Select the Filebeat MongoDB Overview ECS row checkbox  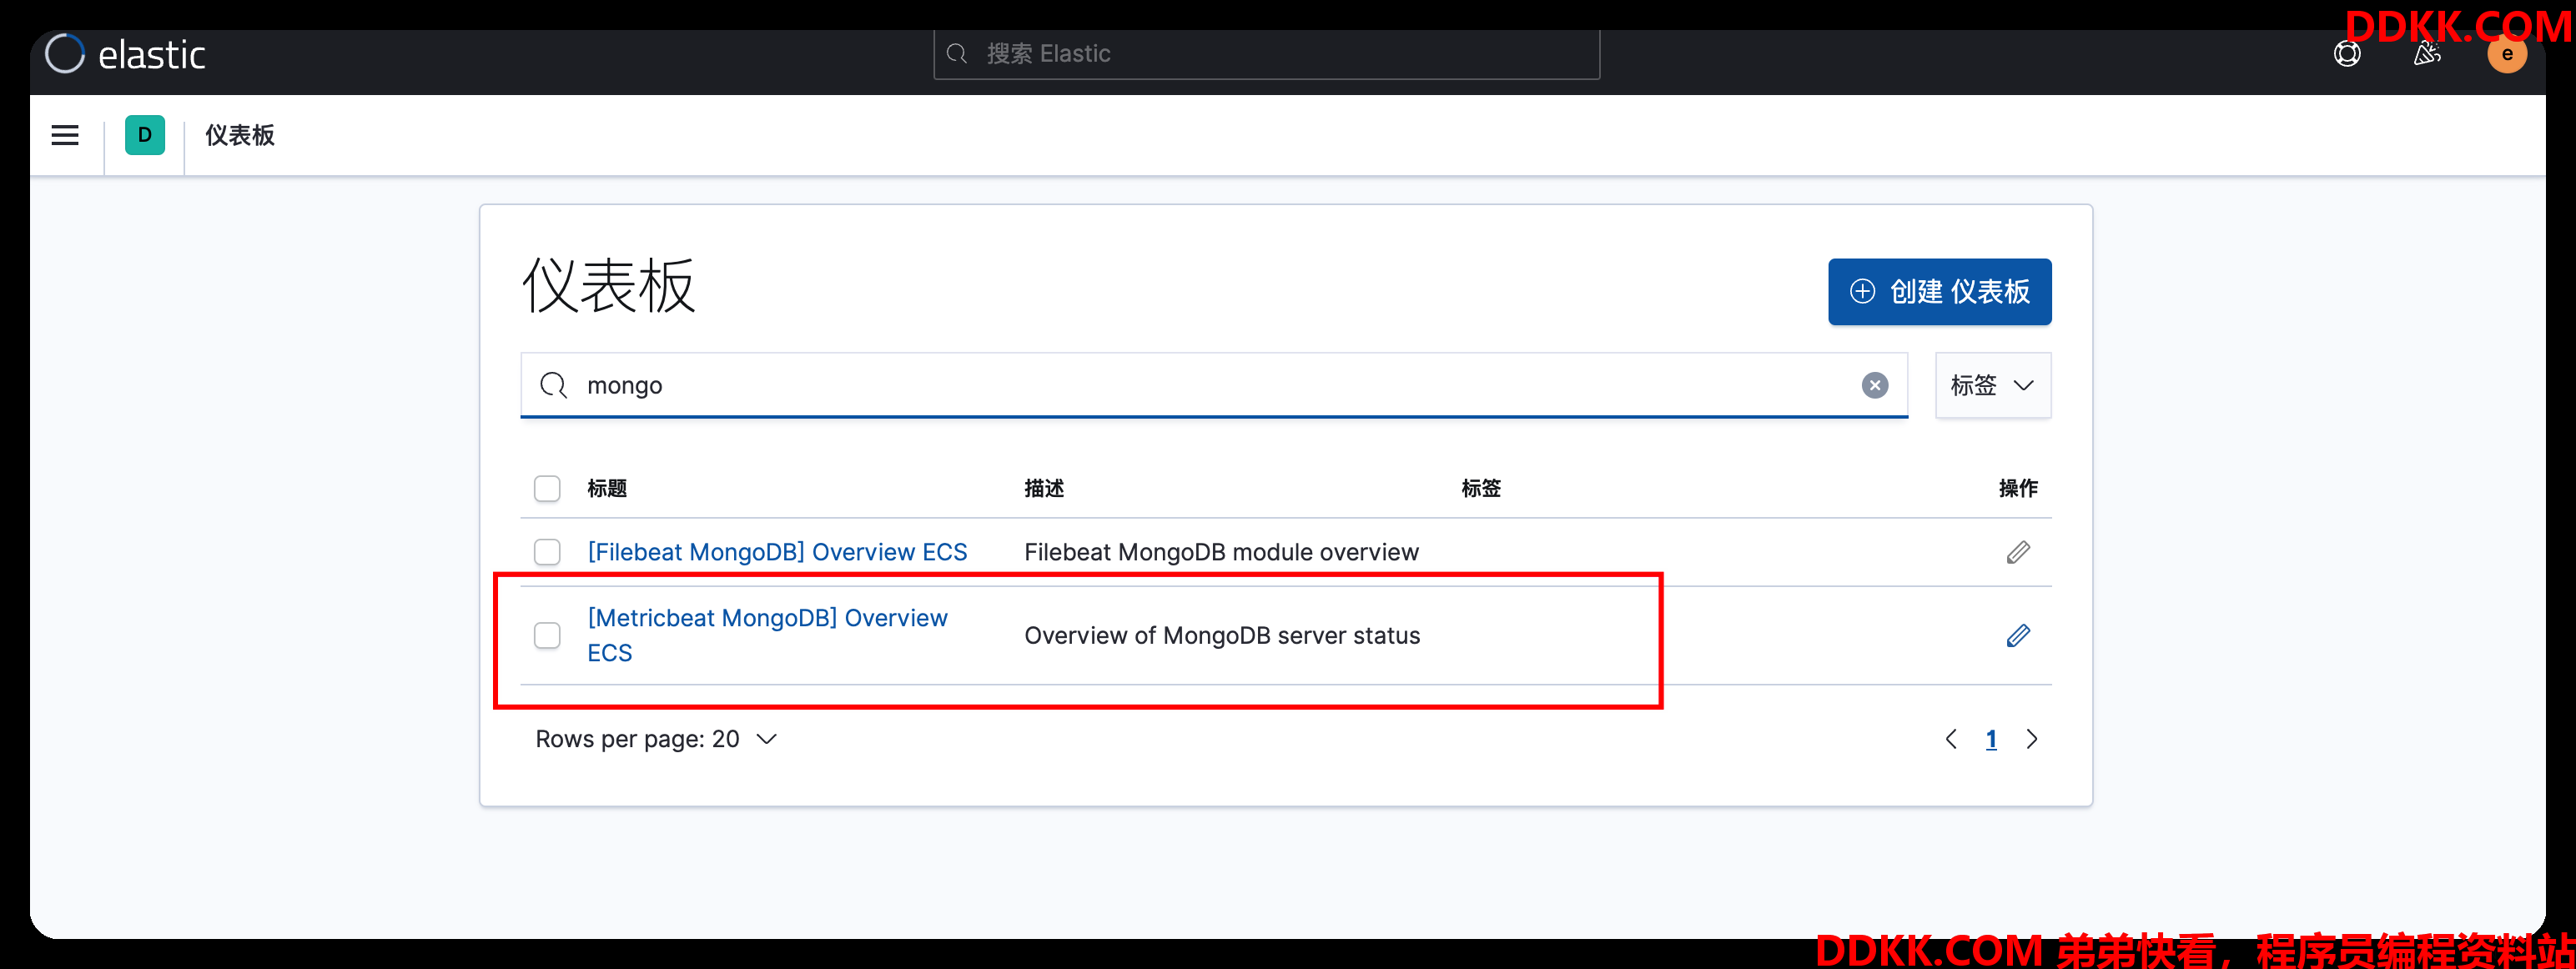click(547, 552)
